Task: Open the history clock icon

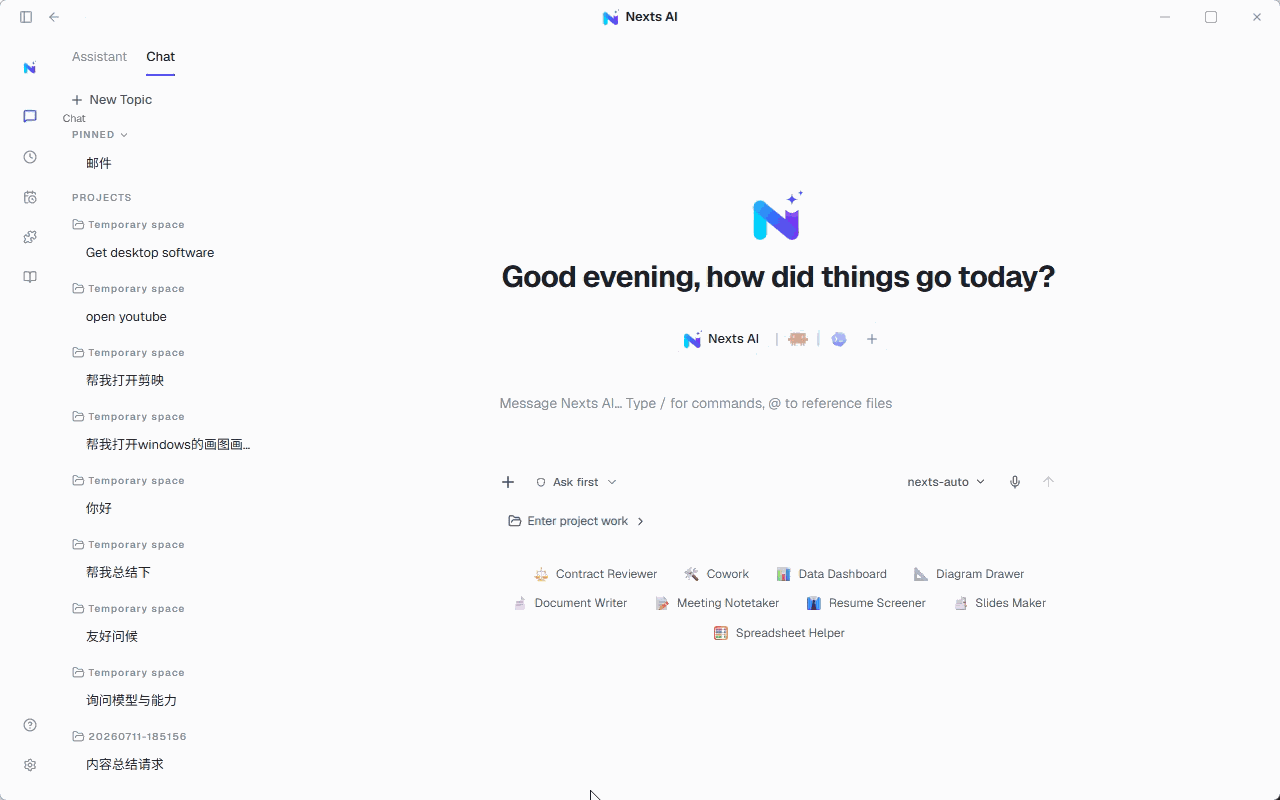Action: (30, 157)
